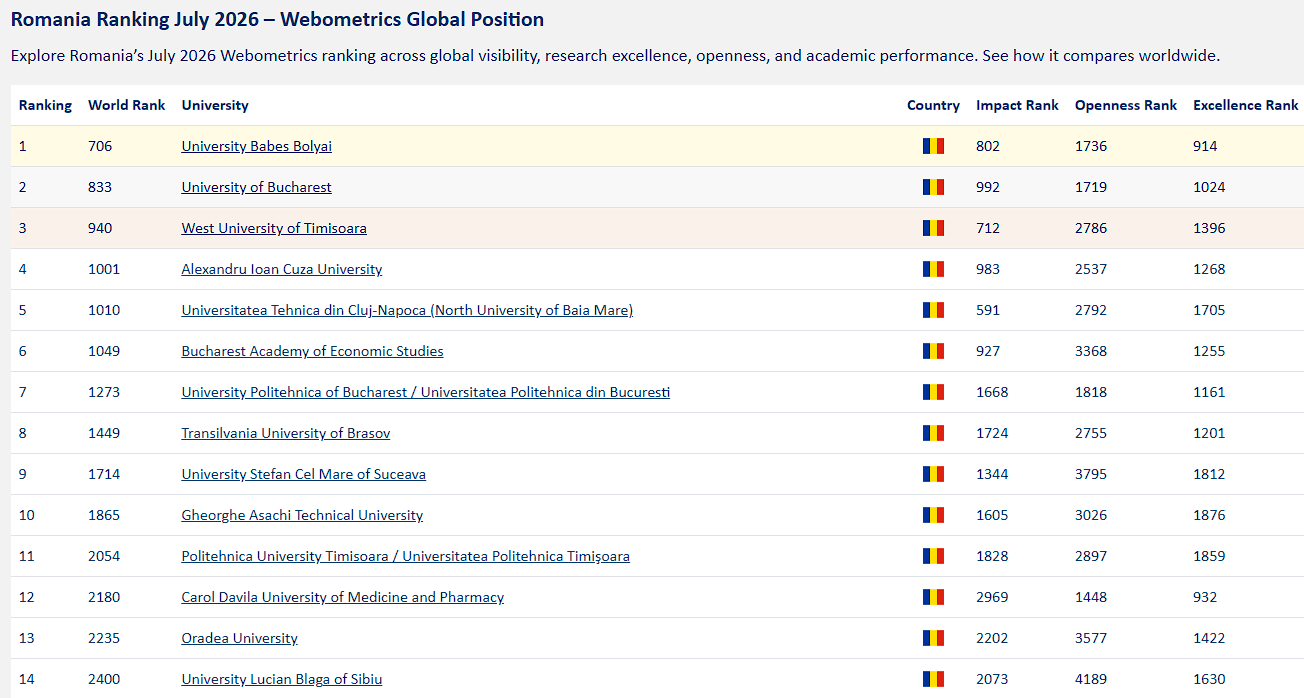Select world rank value 940
The image size is (1304, 698).
coord(100,228)
